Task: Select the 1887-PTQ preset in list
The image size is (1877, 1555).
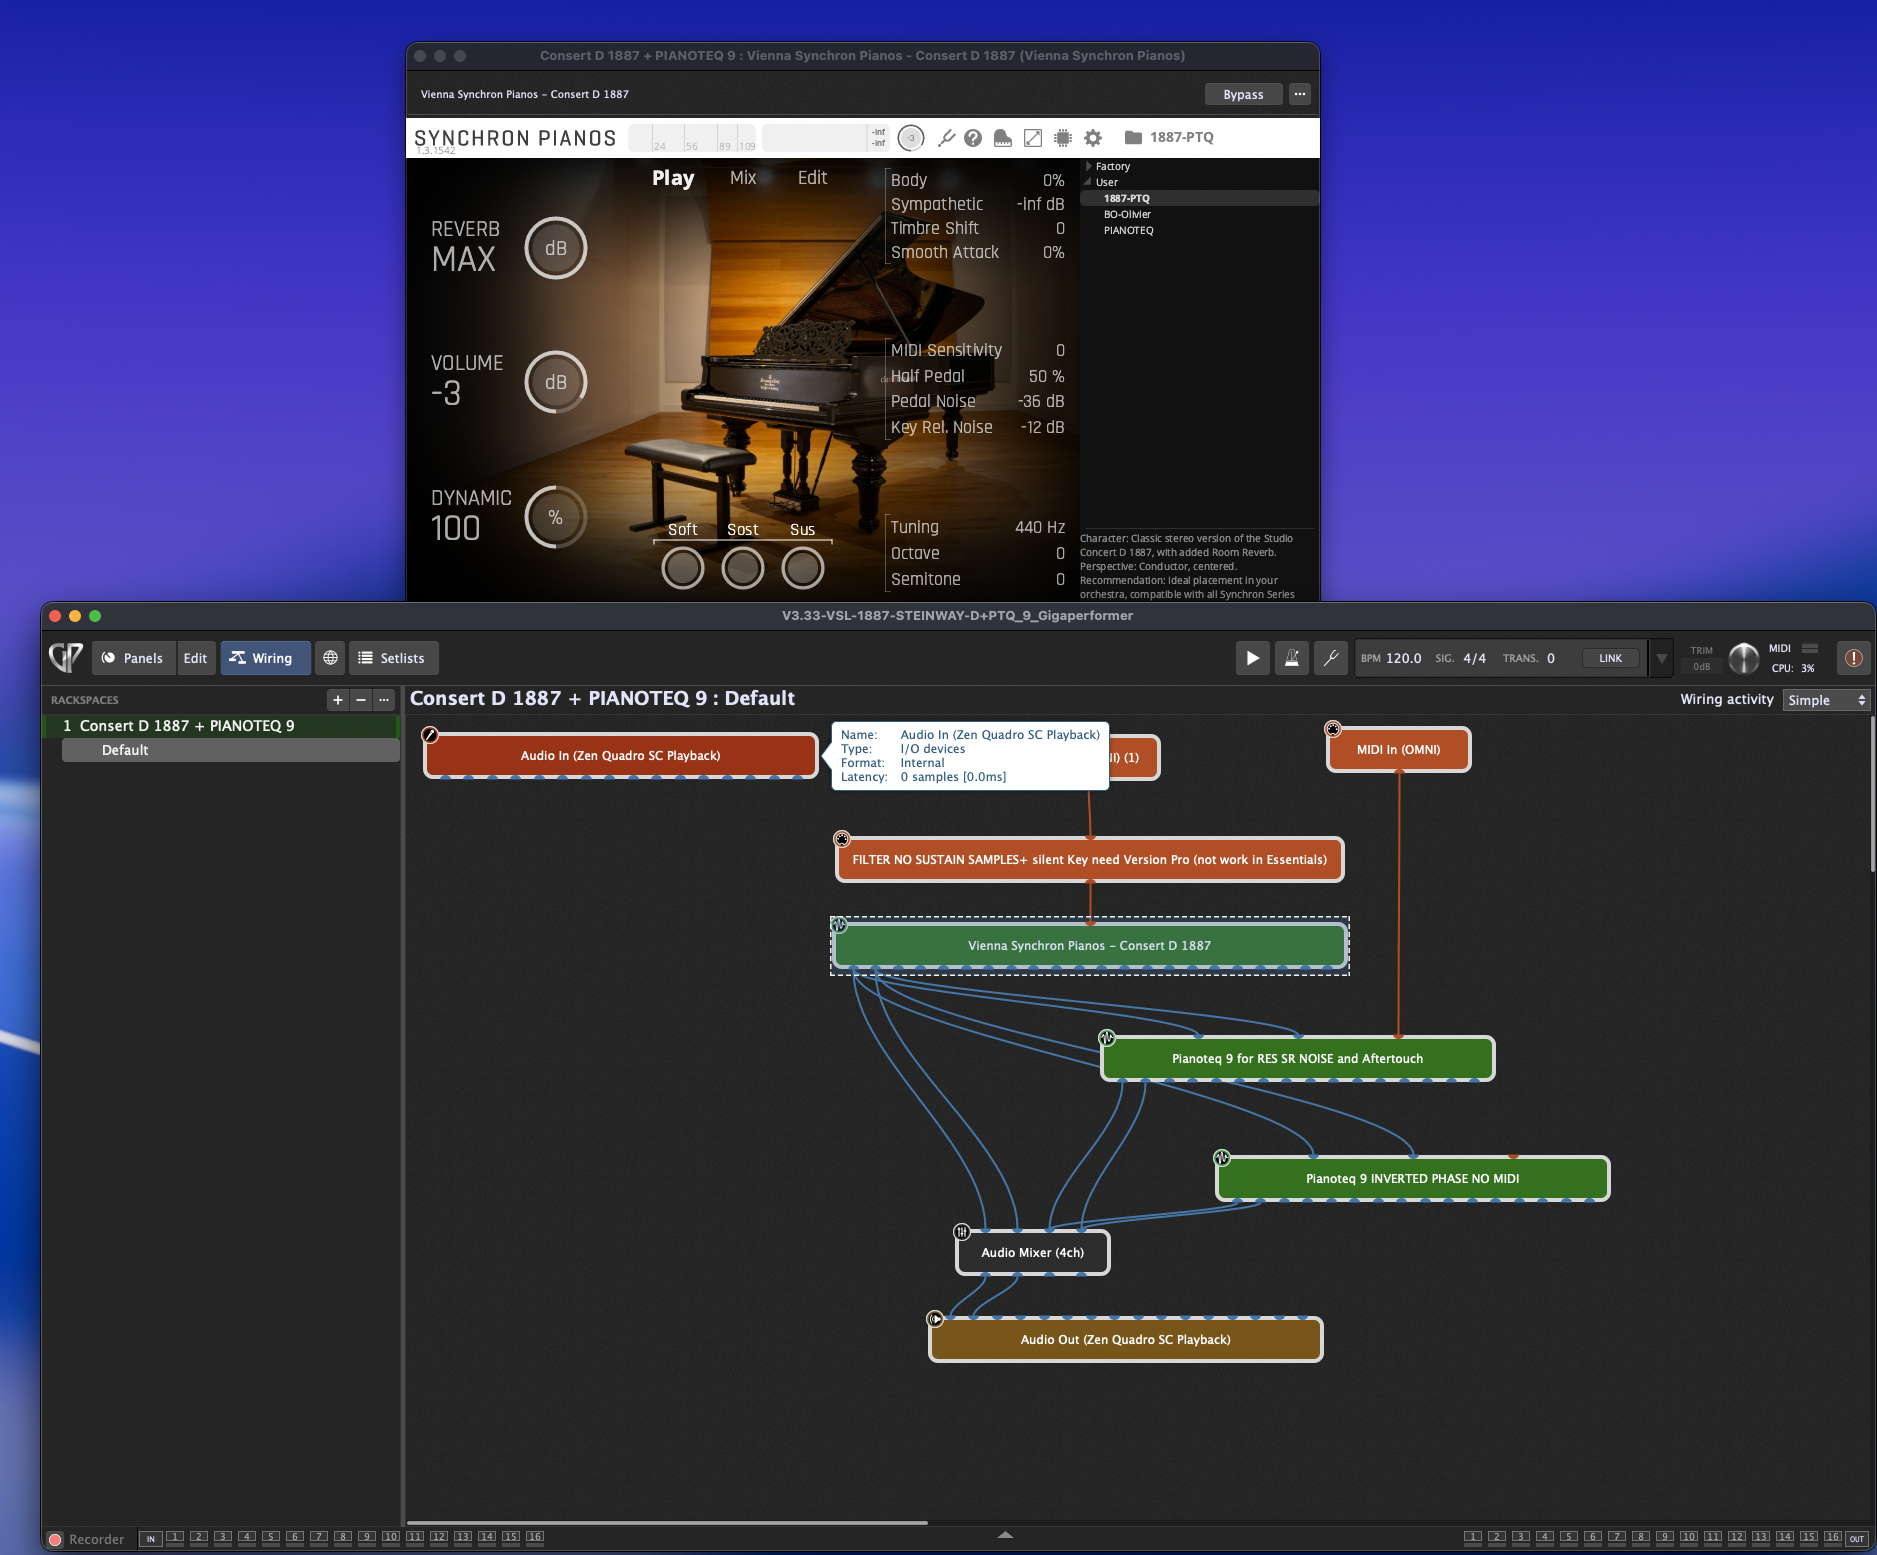Action: (1200, 198)
